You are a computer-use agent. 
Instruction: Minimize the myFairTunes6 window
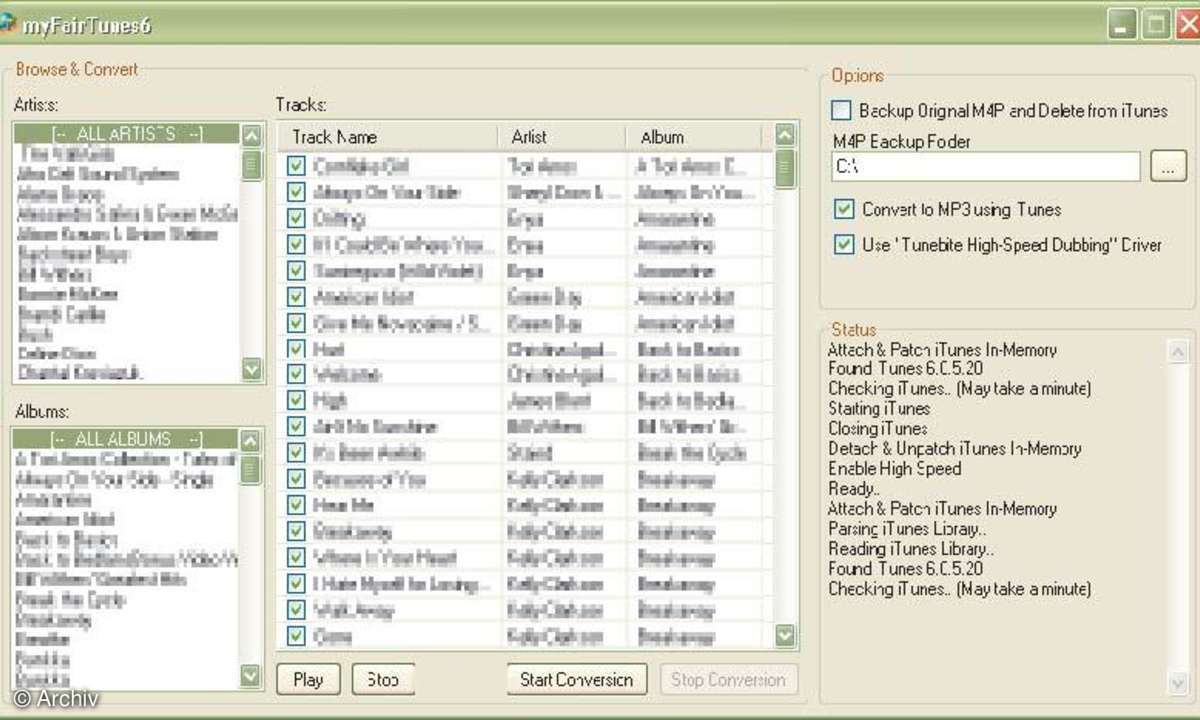coord(1122,25)
